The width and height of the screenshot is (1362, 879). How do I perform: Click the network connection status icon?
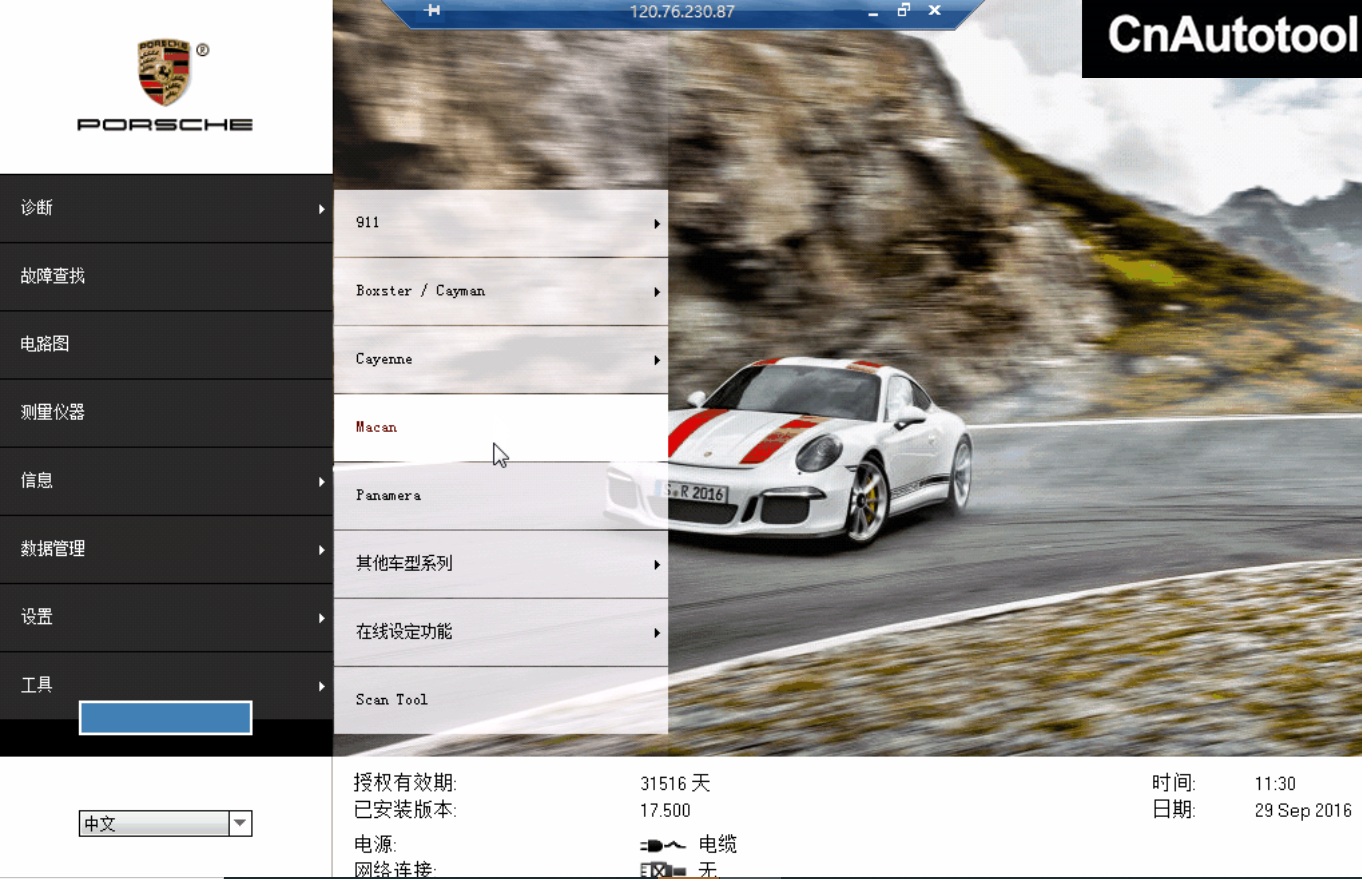click(662, 870)
